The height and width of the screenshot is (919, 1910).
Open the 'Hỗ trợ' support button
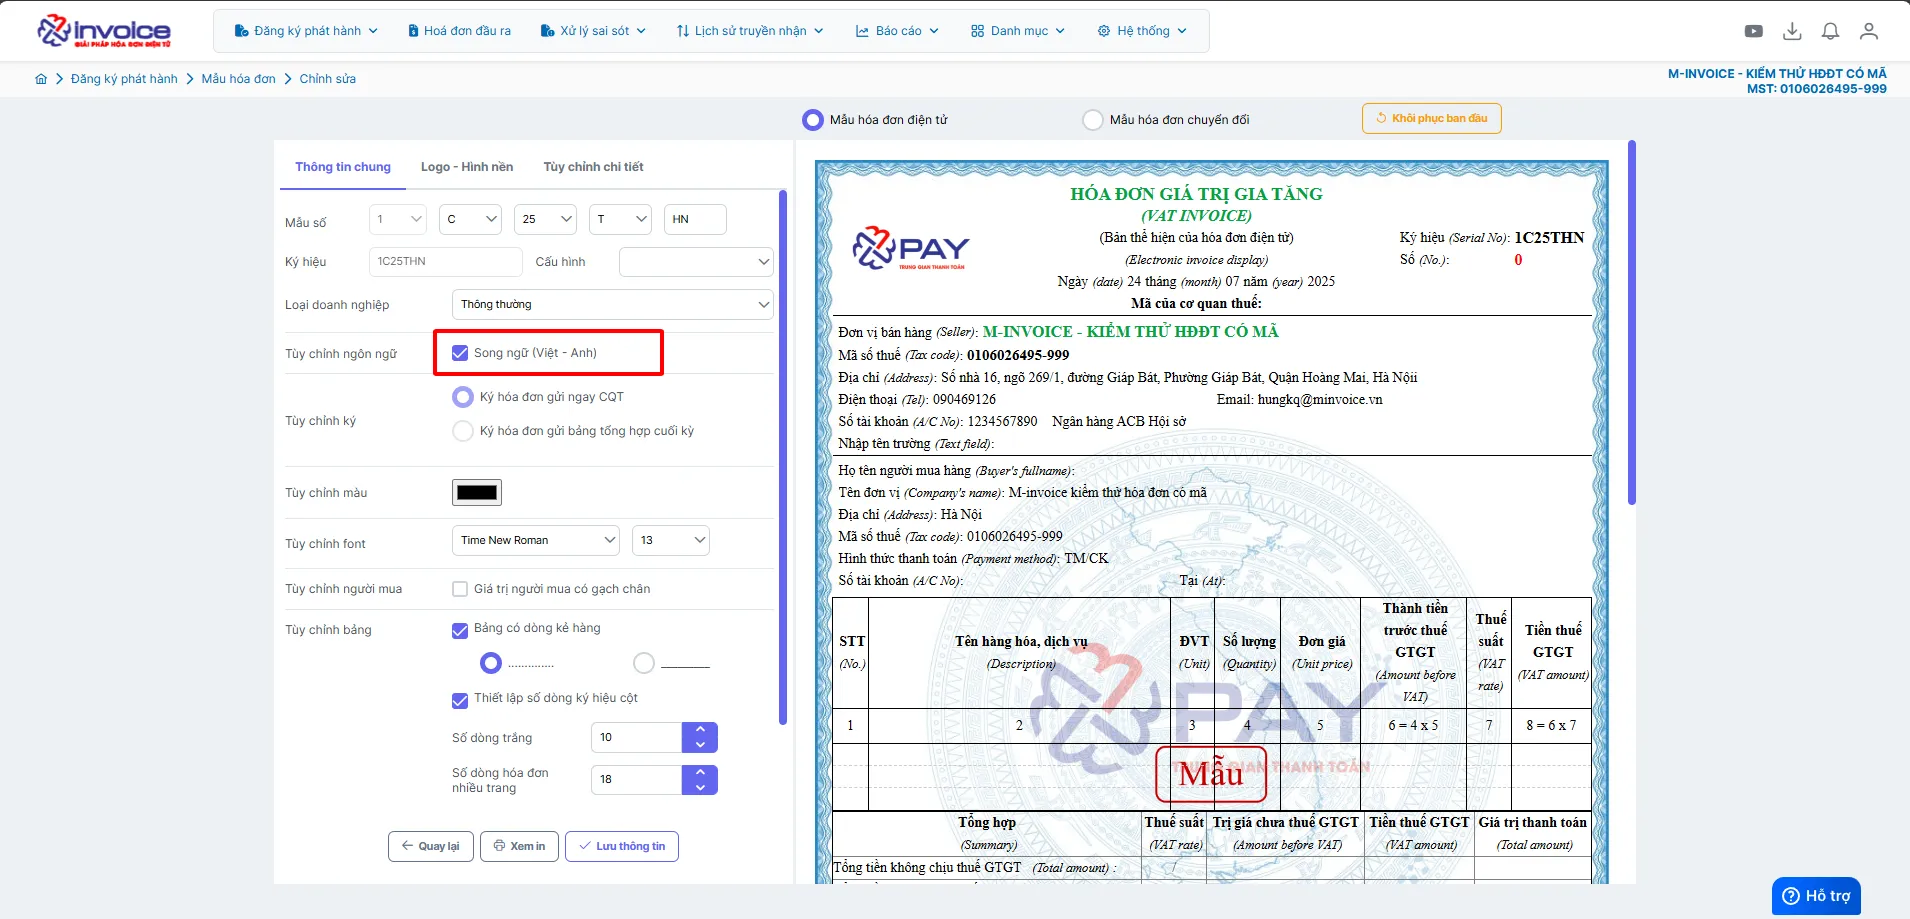pyautogui.click(x=1816, y=896)
